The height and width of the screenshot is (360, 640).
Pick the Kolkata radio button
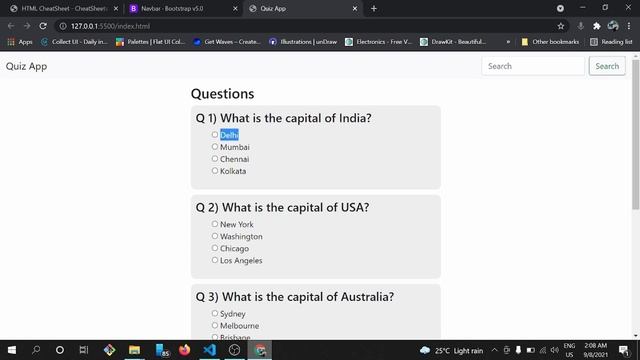[x=215, y=171]
